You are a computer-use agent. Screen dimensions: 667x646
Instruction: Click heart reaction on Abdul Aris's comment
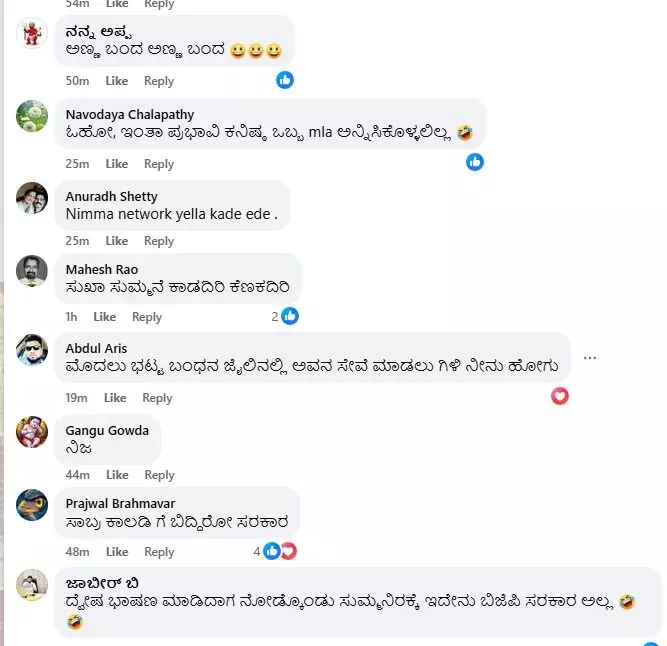pyautogui.click(x=560, y=396)
